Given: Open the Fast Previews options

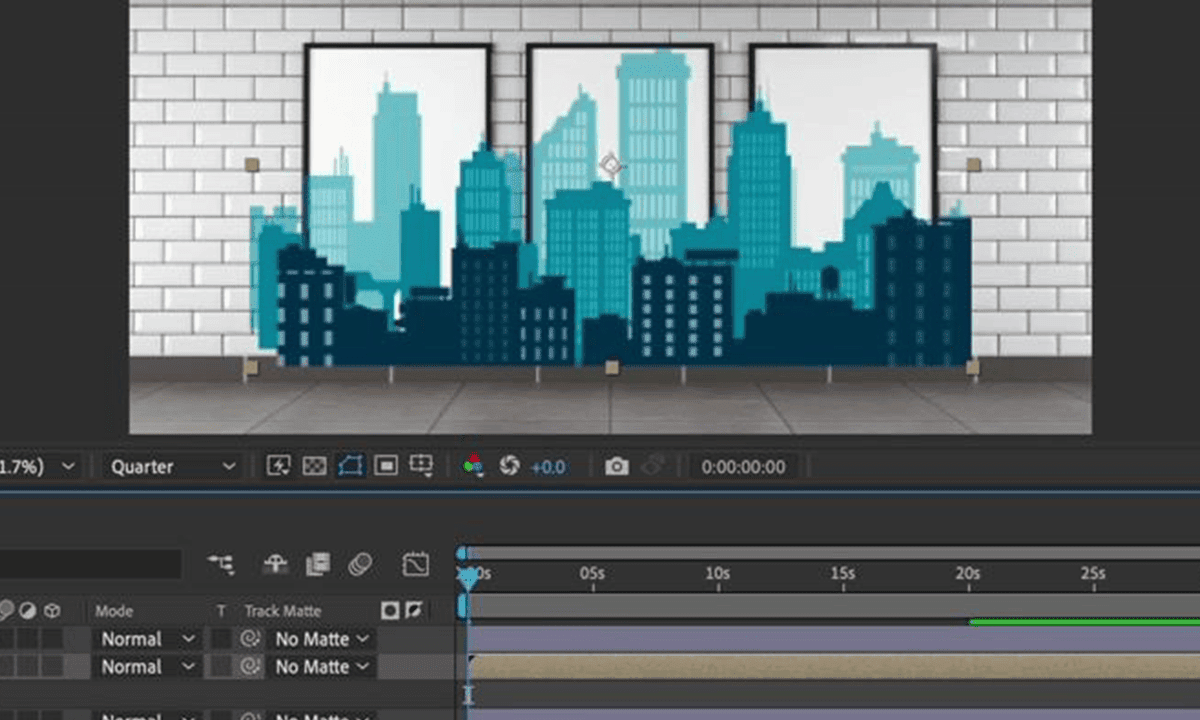Looking at the screenshot, I should (279, 465).
